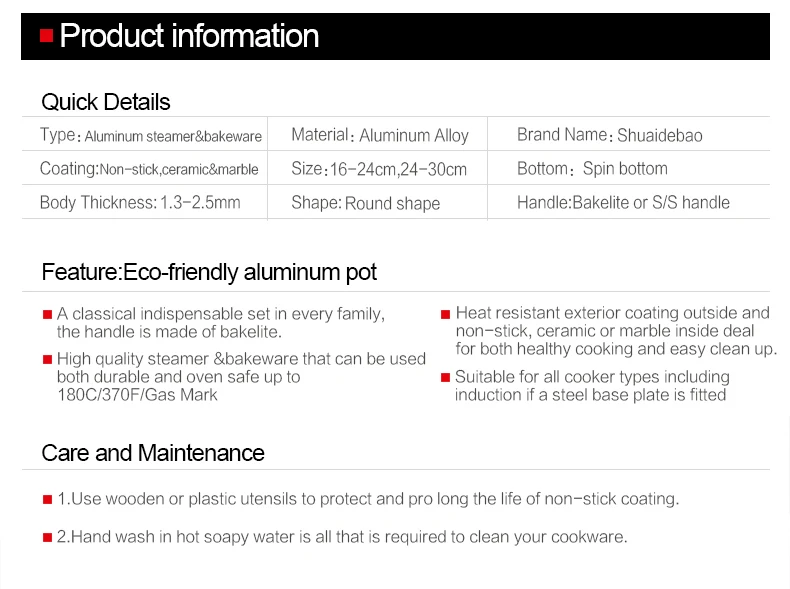790x589 pixels.
Task: Click red bullet before "High quality steamer"
Action: (46, 359)
